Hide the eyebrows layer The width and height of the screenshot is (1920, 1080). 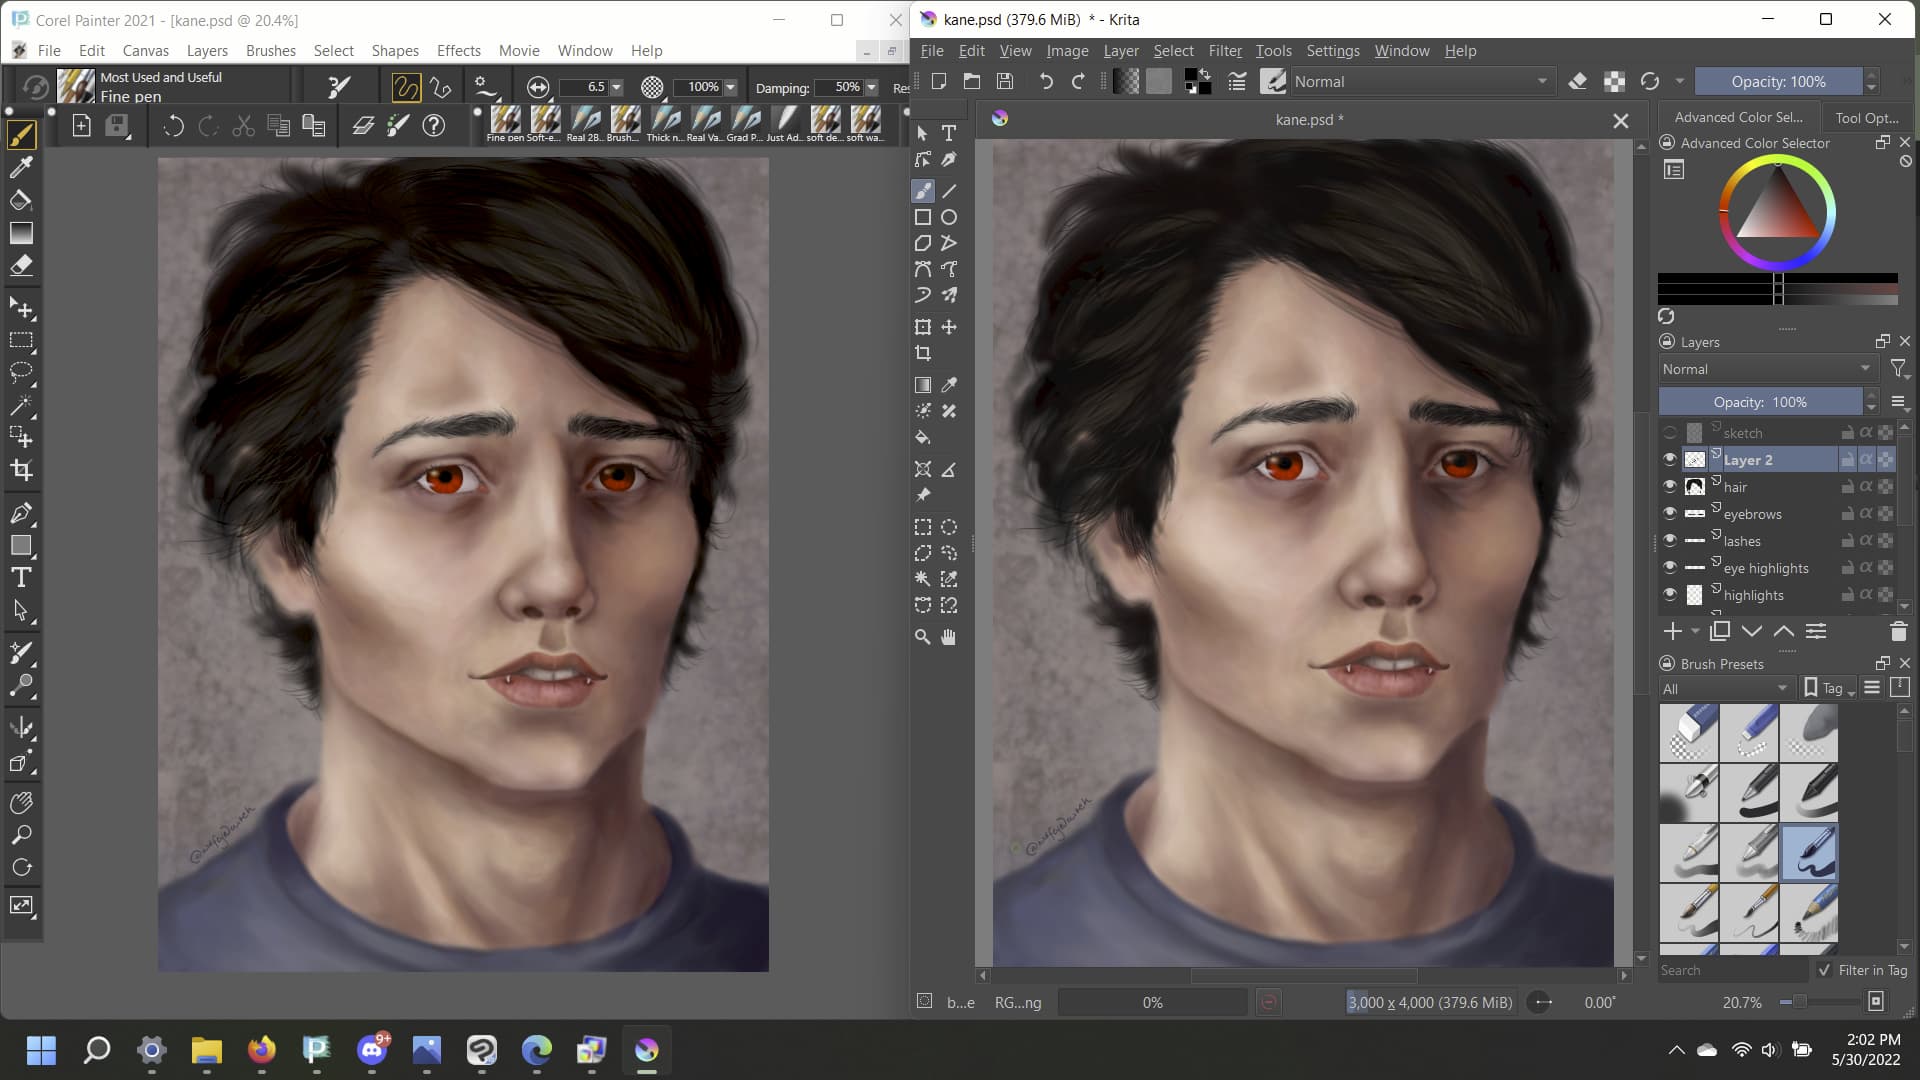(x=1669, y=513)
